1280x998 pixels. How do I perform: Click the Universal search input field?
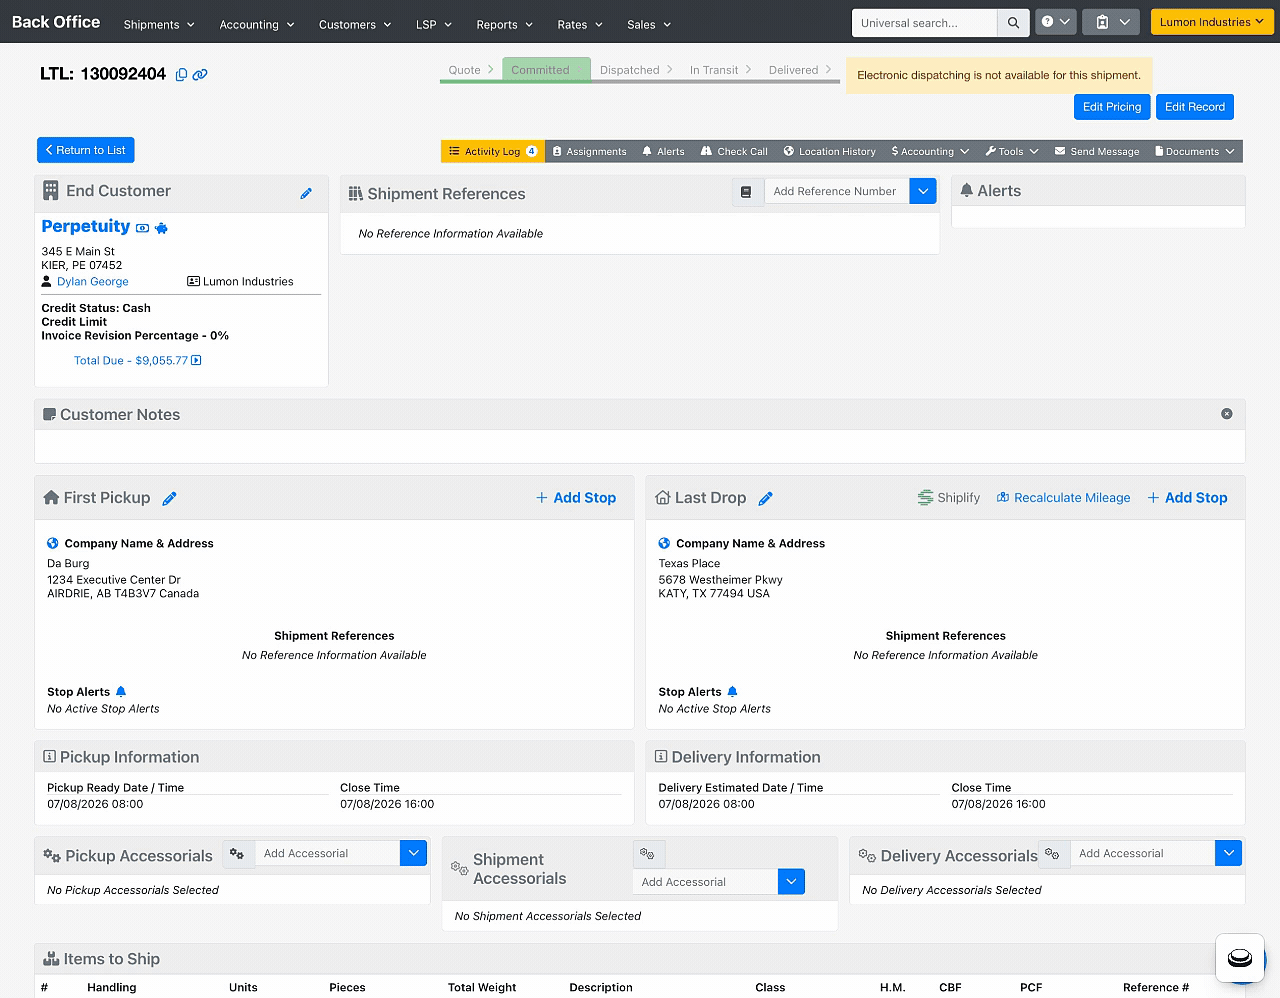(924, 23)
